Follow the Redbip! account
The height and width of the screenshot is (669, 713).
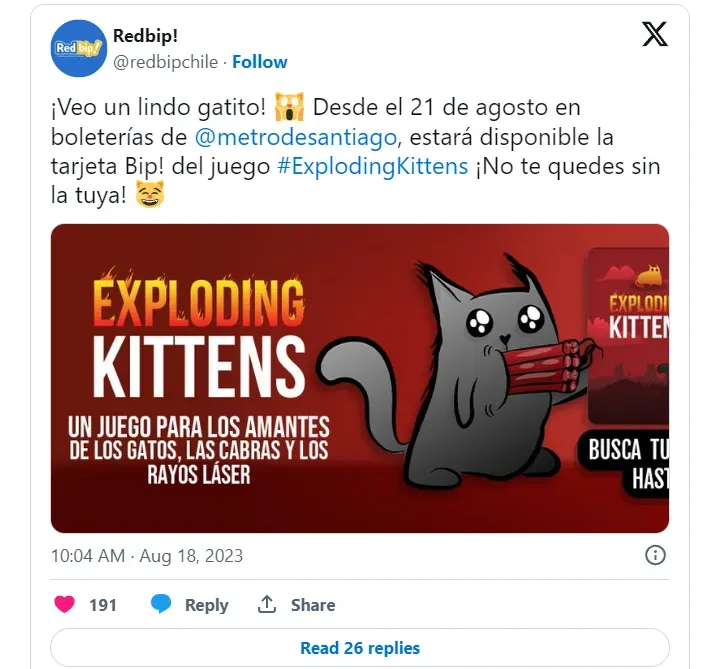260,62
